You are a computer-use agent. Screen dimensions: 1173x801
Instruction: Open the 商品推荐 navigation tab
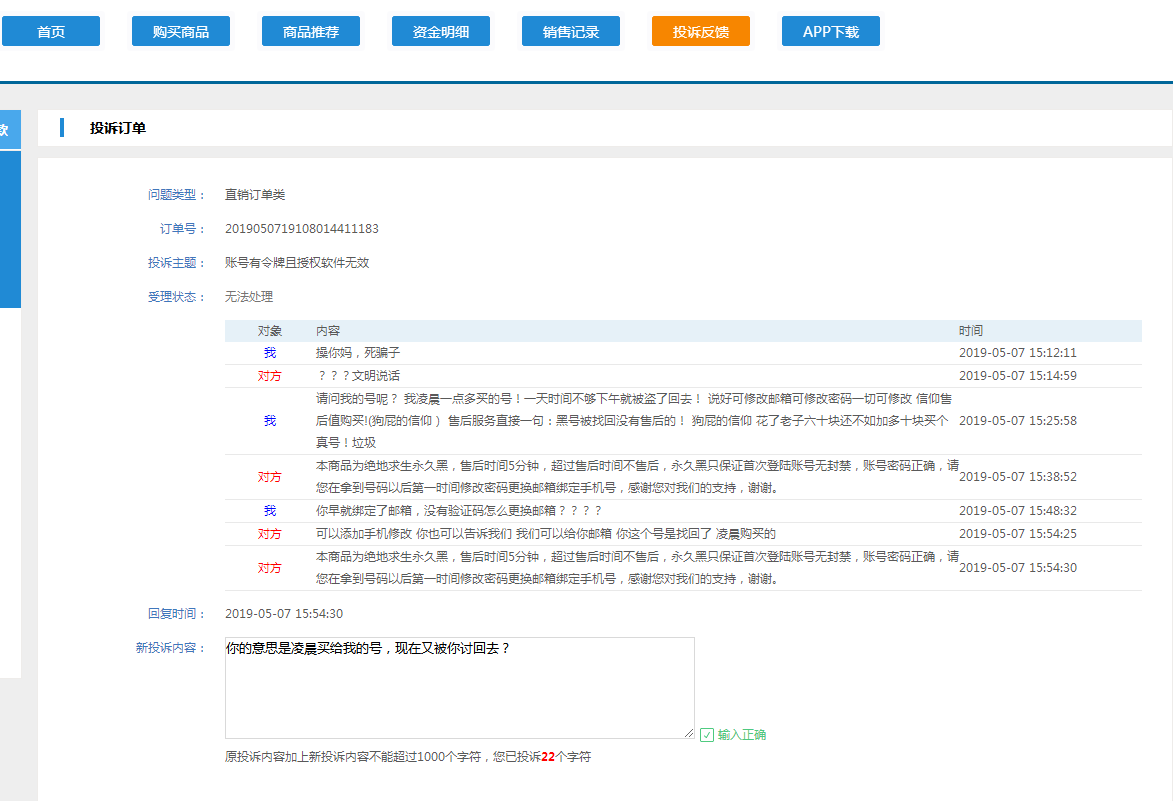310,31
